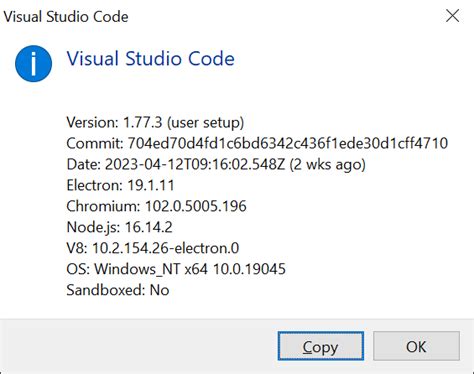The height and width of the screenshot is (374, 474).
Task: Click the OS Windows_NT x64 line
Action: [176, 269]
